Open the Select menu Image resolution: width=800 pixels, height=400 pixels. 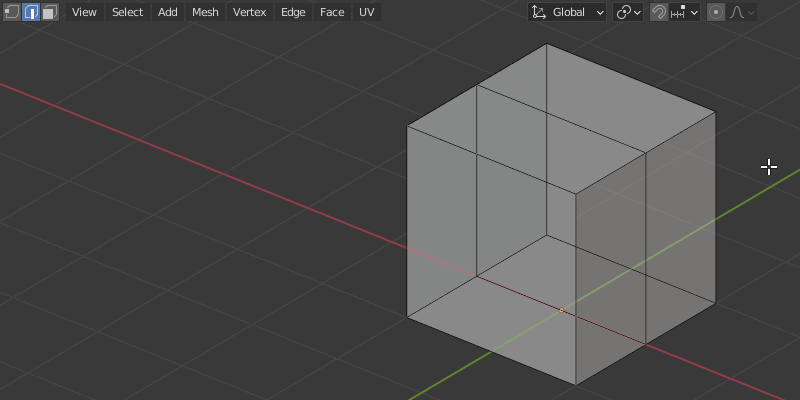click(x=128, y=12)
